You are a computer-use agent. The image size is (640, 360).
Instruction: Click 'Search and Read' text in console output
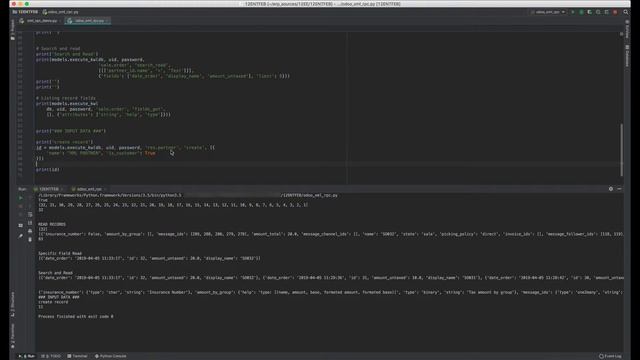click(x=56, y=273)
